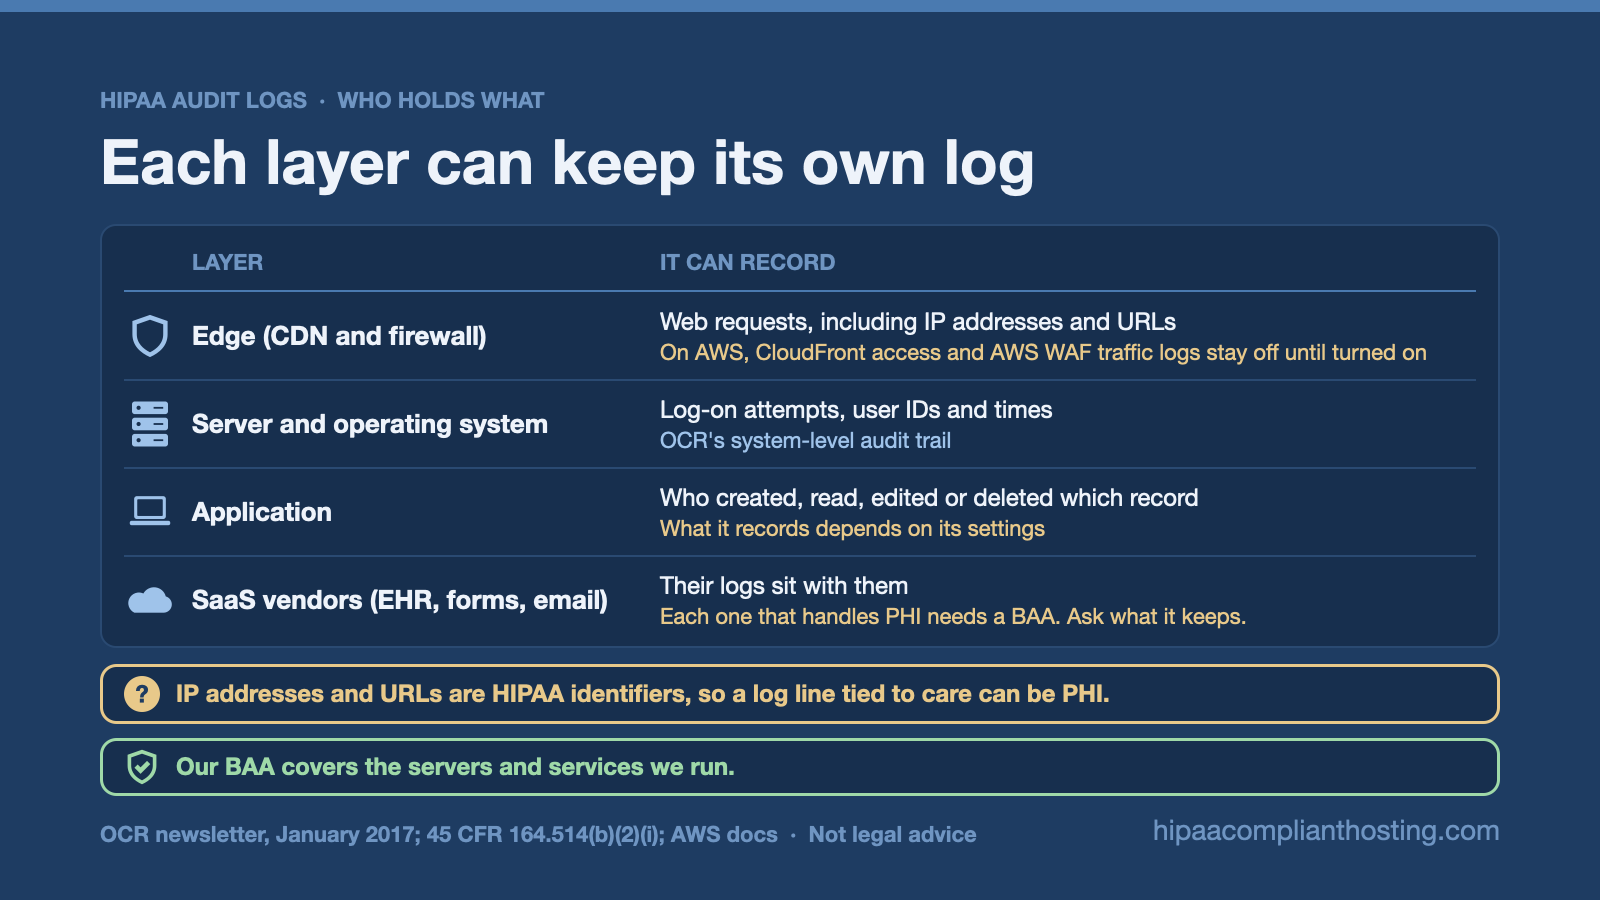
Task: Click the 'needs a BAA. Ask what it keeps' note
Action: coord(953,617)
